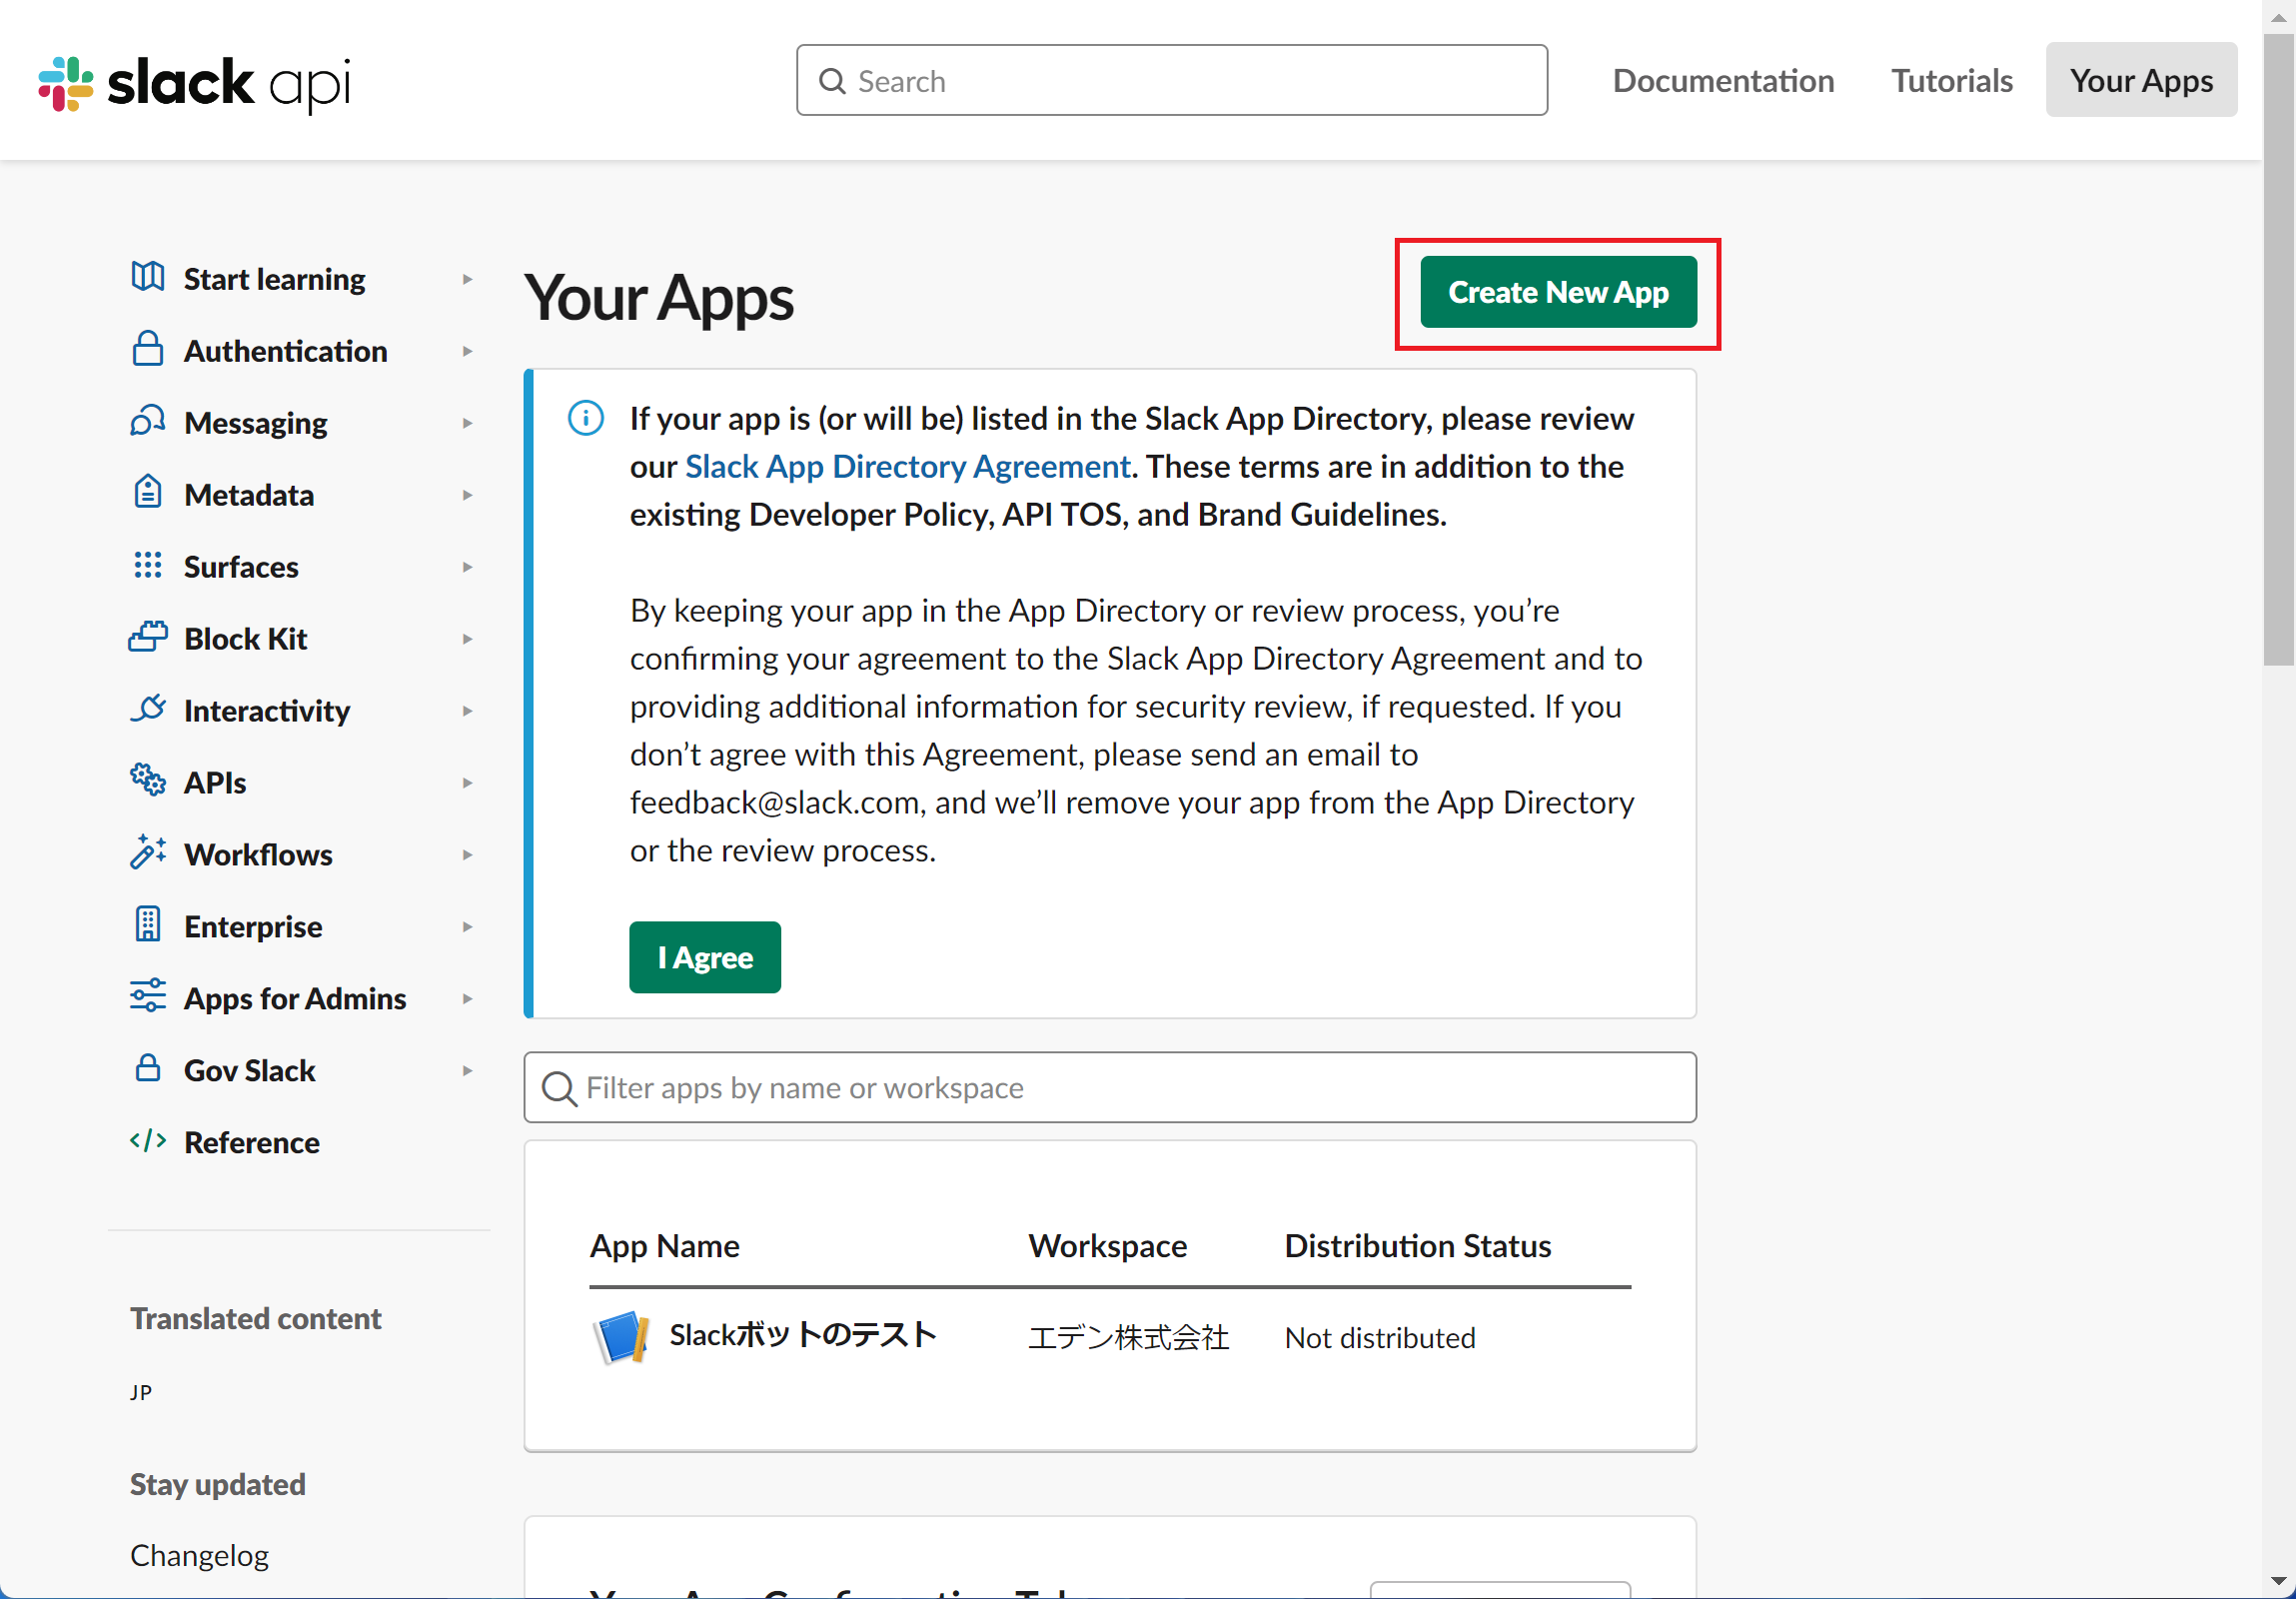Expand the Workflows section arrow
Viewport: 2296px width, 1599px height.
pos(467,855)
